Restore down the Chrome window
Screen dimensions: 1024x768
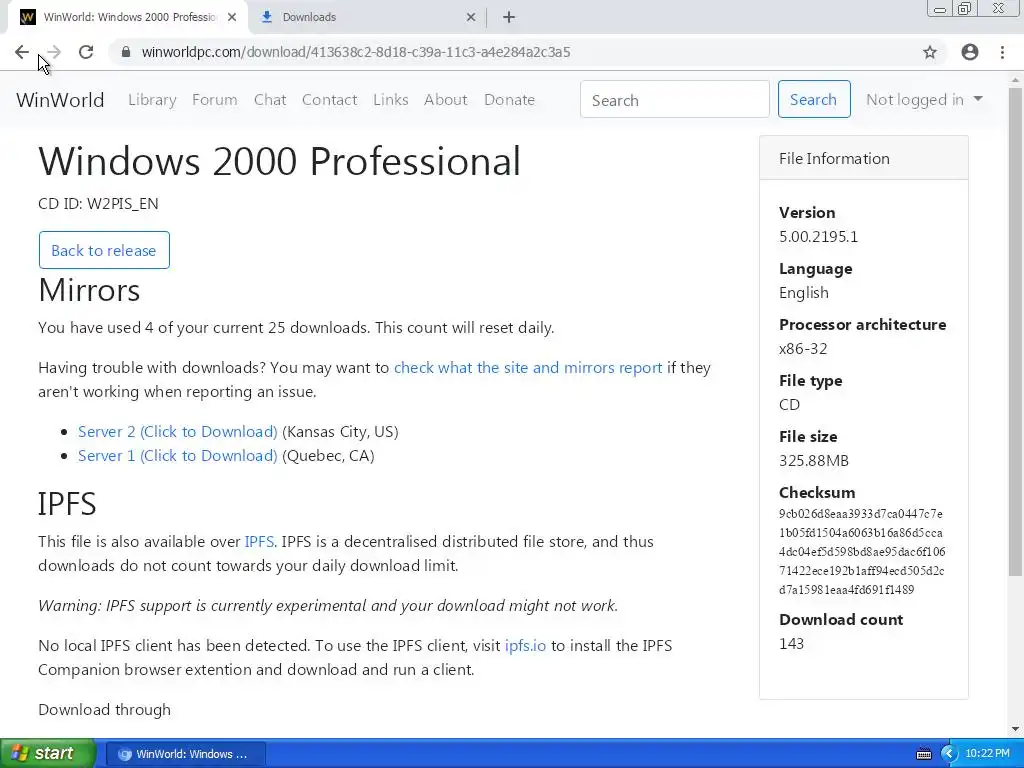964,8
